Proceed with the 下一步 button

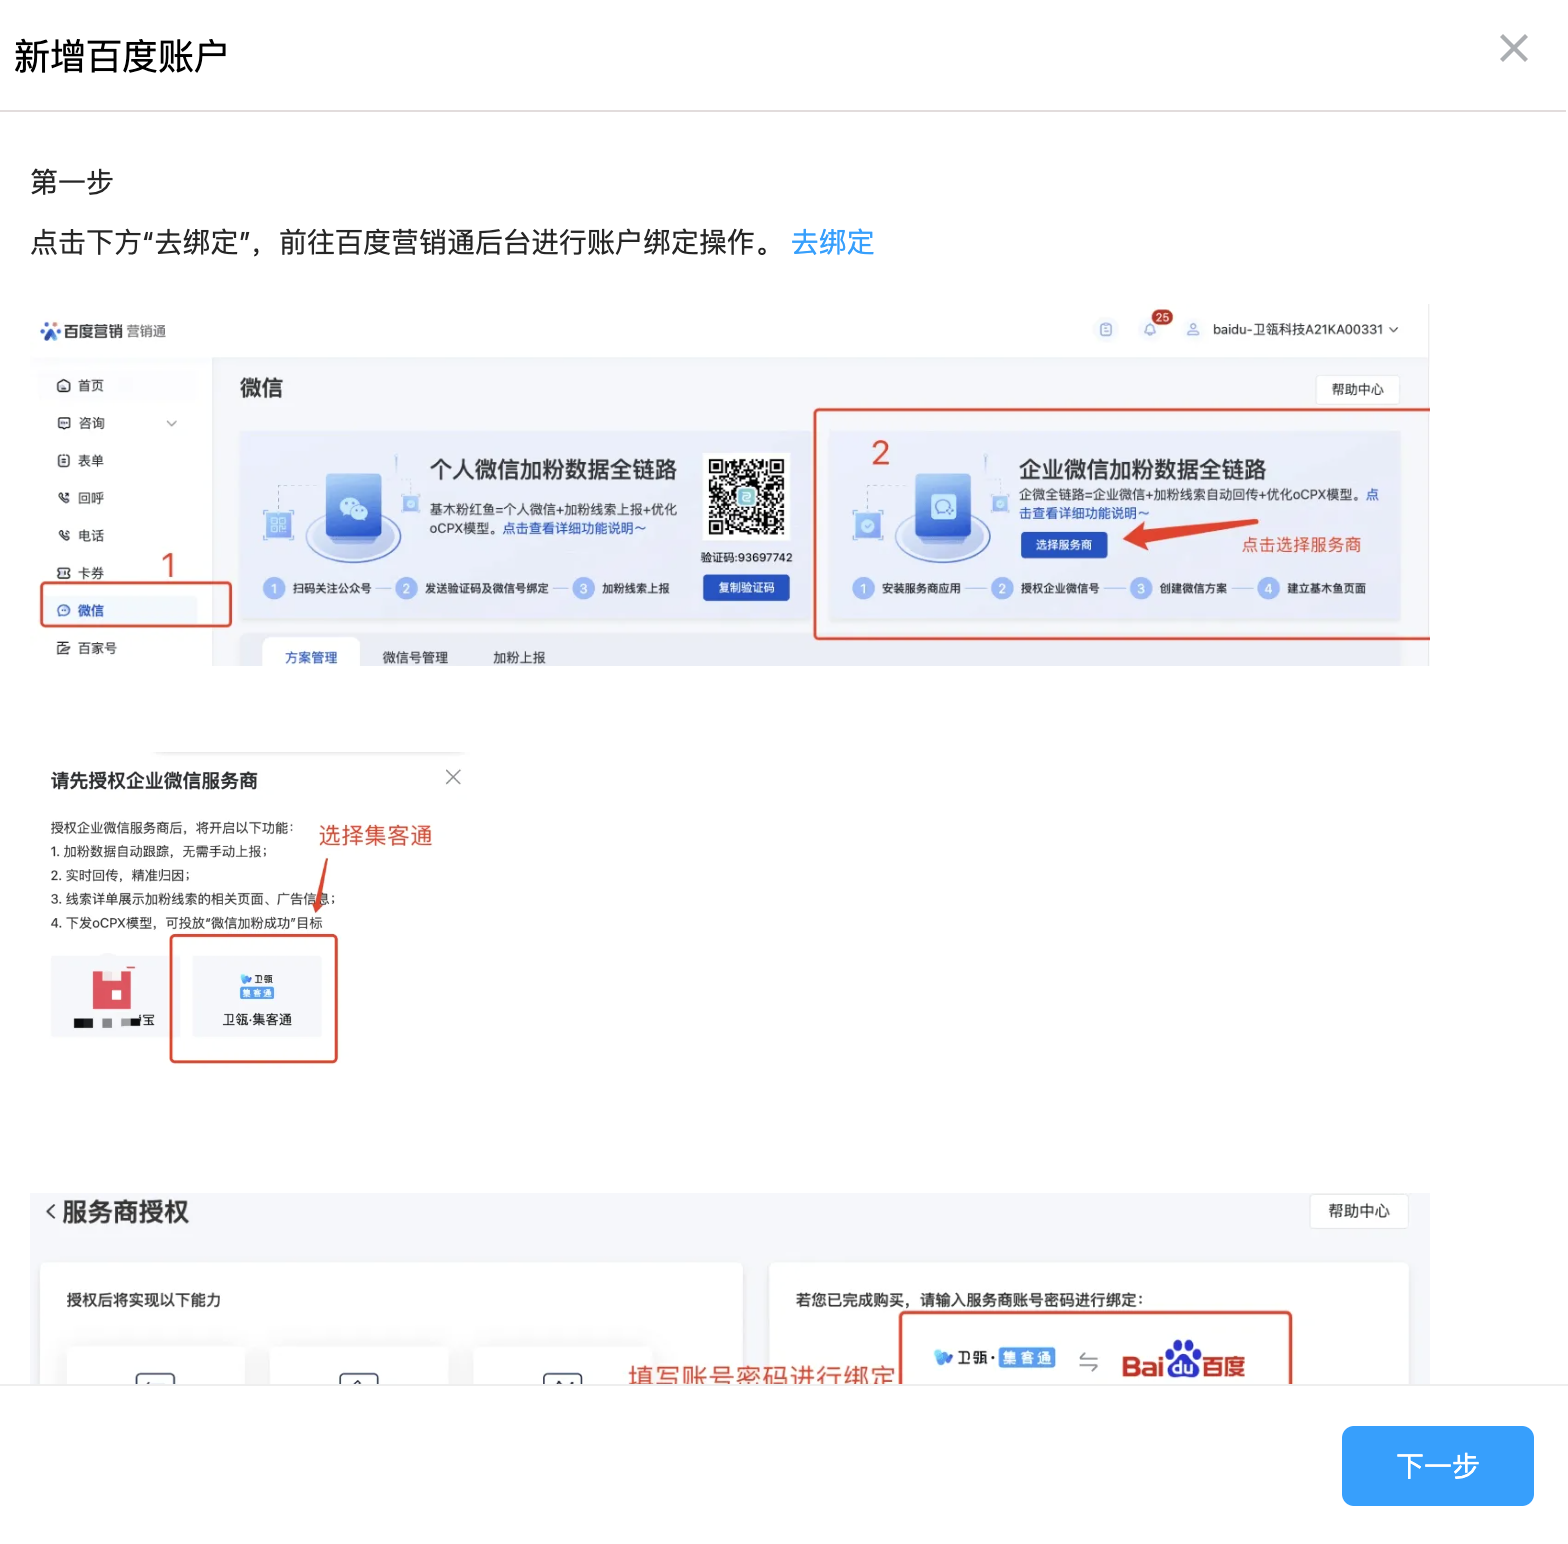[1437, 1465]
